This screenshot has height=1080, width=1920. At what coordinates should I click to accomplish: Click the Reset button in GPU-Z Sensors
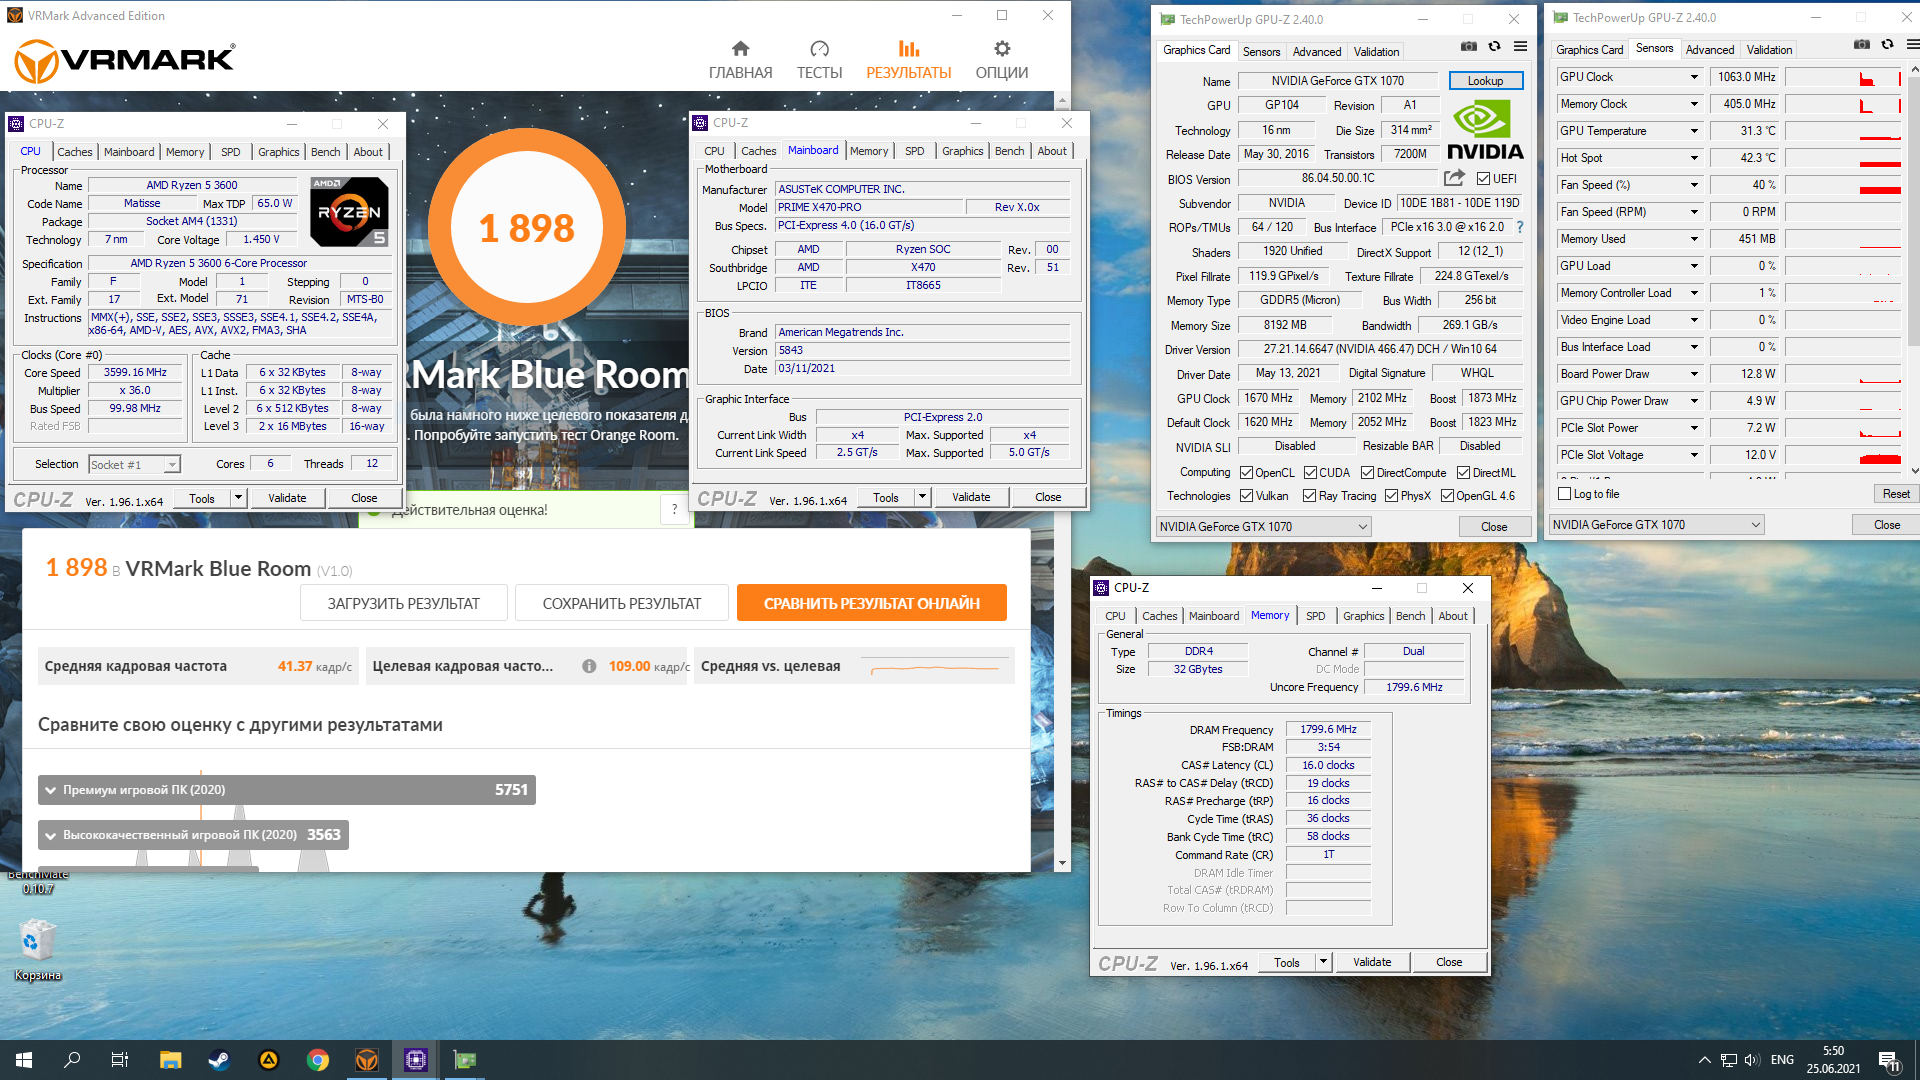[x=1895, y=494]
